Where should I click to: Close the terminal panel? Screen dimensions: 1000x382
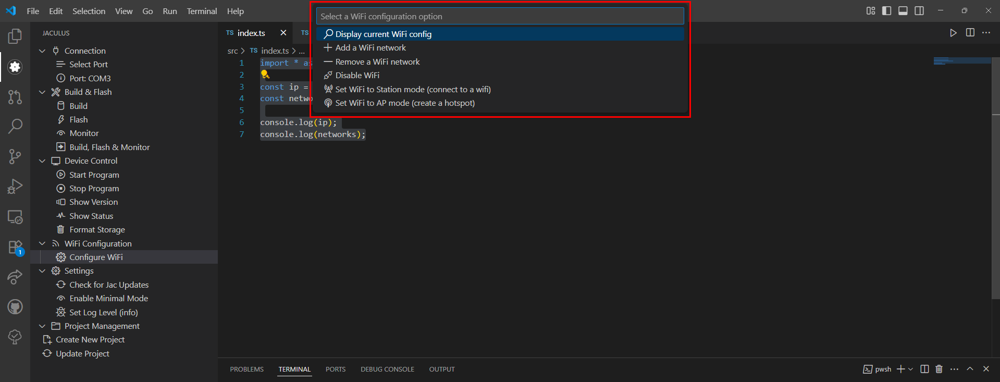point(985,369)
